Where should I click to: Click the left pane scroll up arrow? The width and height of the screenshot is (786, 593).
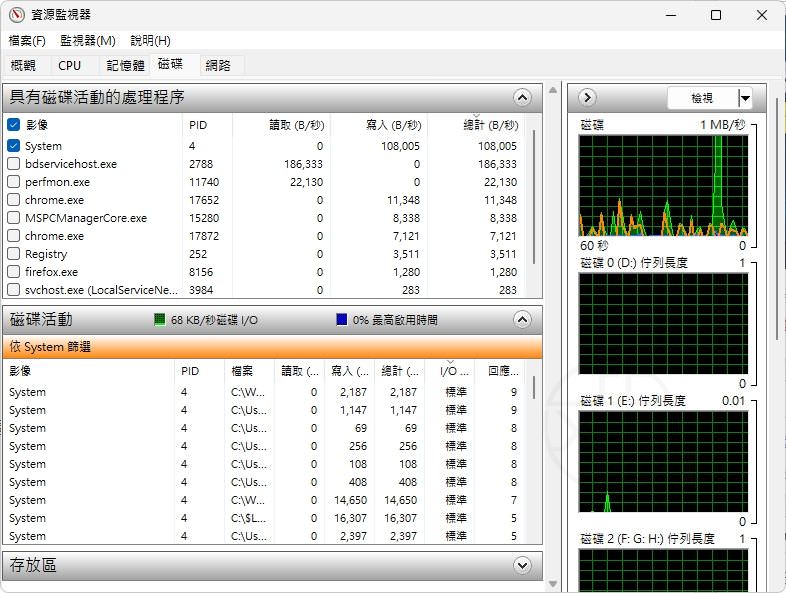click(x=553, y=90)
